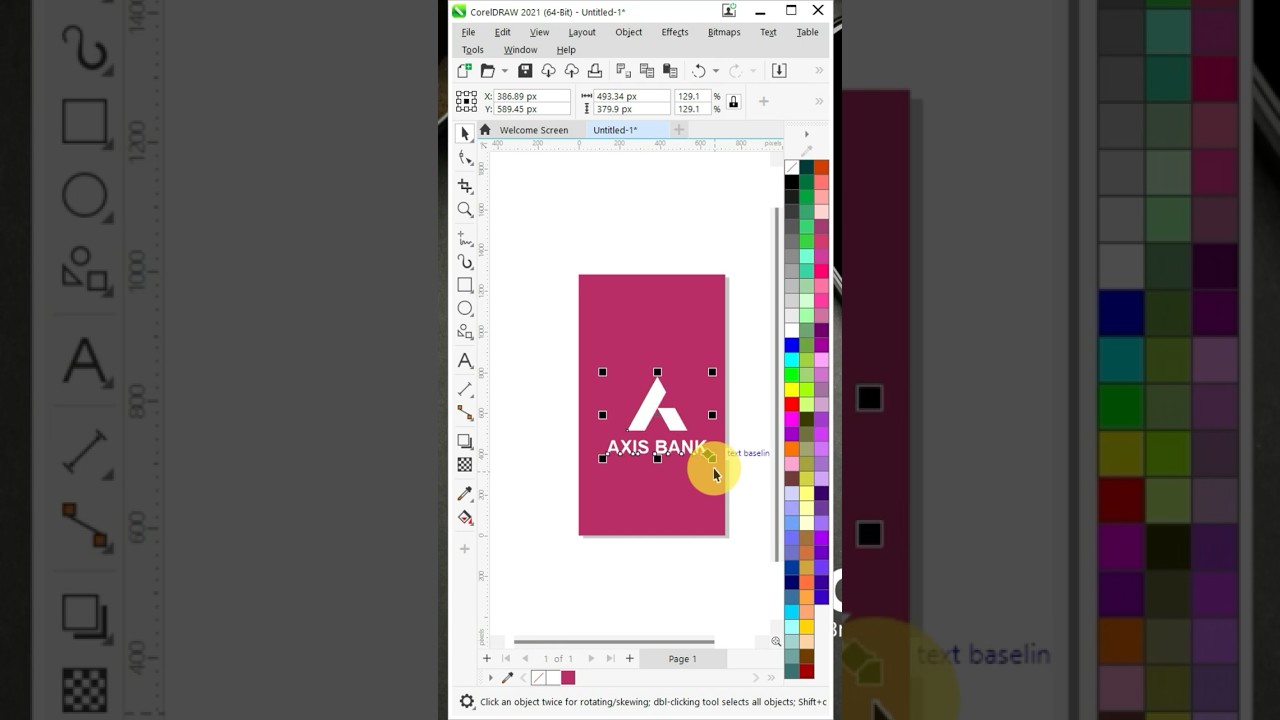Click the object width field
The image size is (1280, 720).
pyautogui.click(x=631, y=96)
